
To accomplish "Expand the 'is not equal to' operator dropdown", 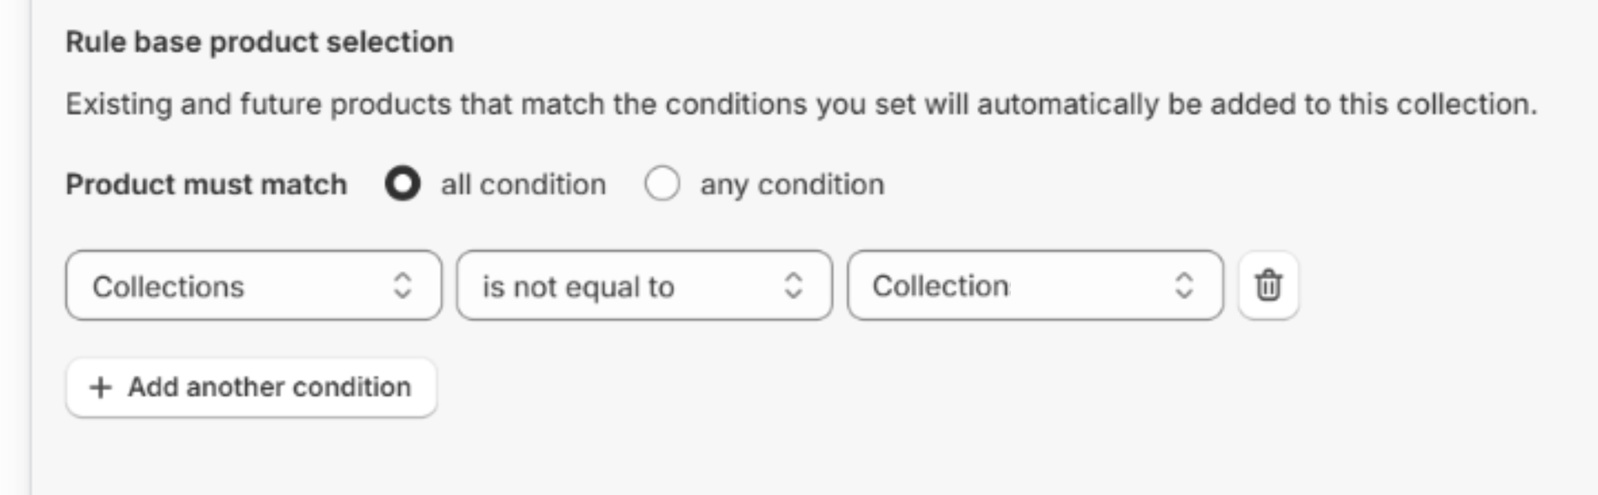I will [644, 286].
